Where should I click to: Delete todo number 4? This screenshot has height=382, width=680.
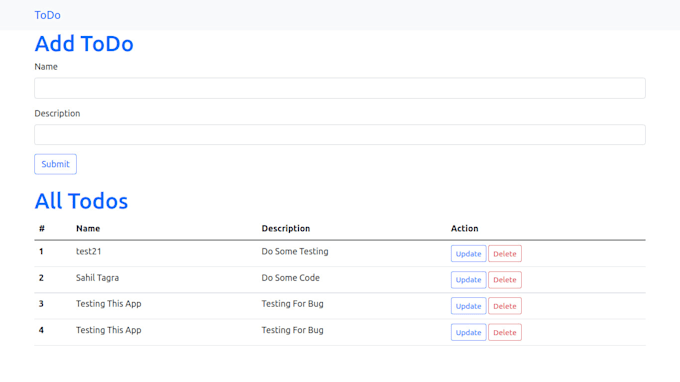[505, 332]
